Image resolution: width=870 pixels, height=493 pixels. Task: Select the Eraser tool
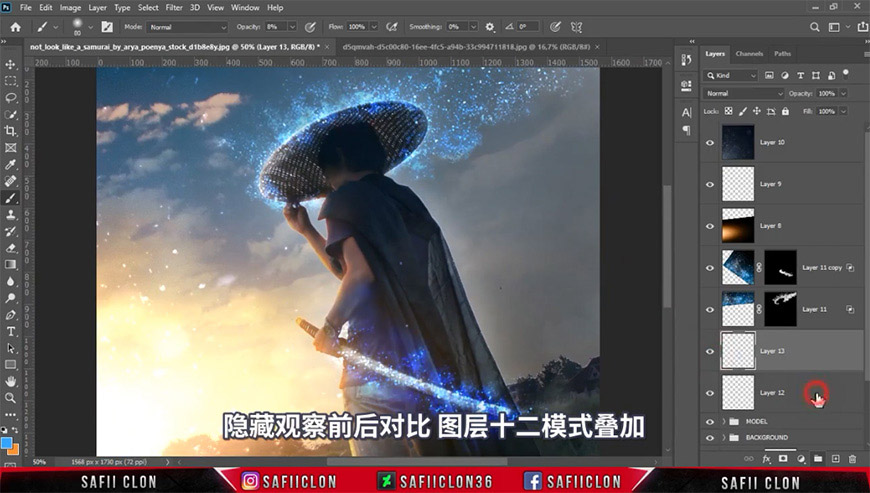pyautogui.click(x=10, y=248)
